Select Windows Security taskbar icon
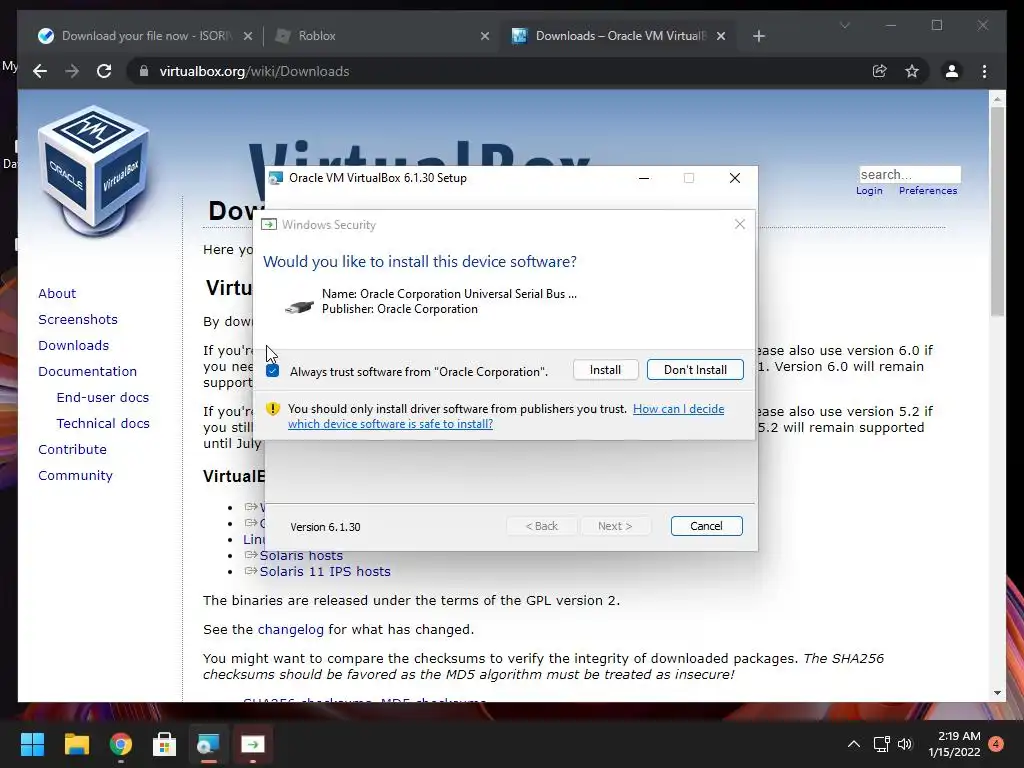The image size is (1024, 768). (x=253, y=744)
